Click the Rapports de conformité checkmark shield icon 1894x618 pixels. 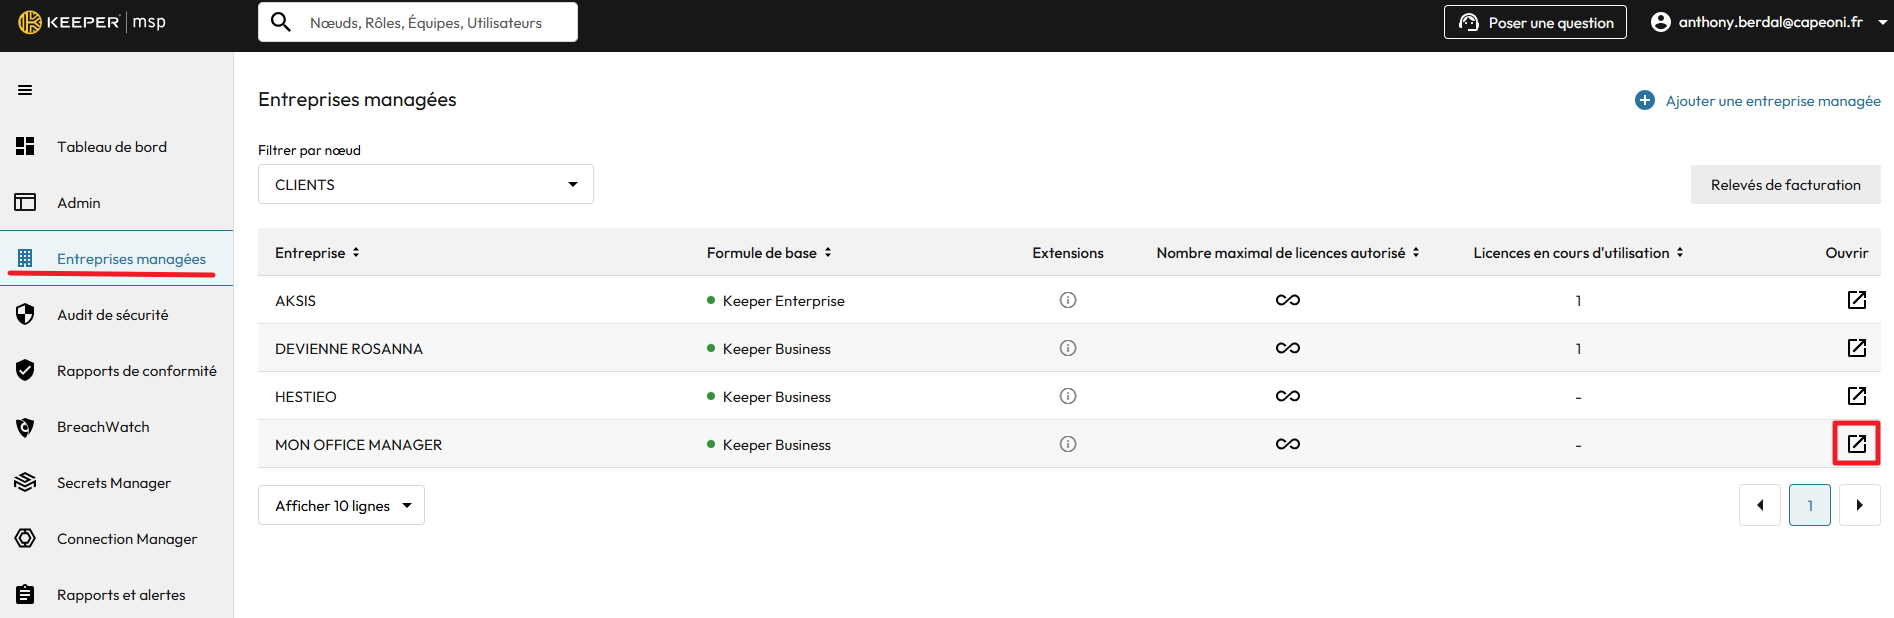pyautogui.click(x=25, y=370)
